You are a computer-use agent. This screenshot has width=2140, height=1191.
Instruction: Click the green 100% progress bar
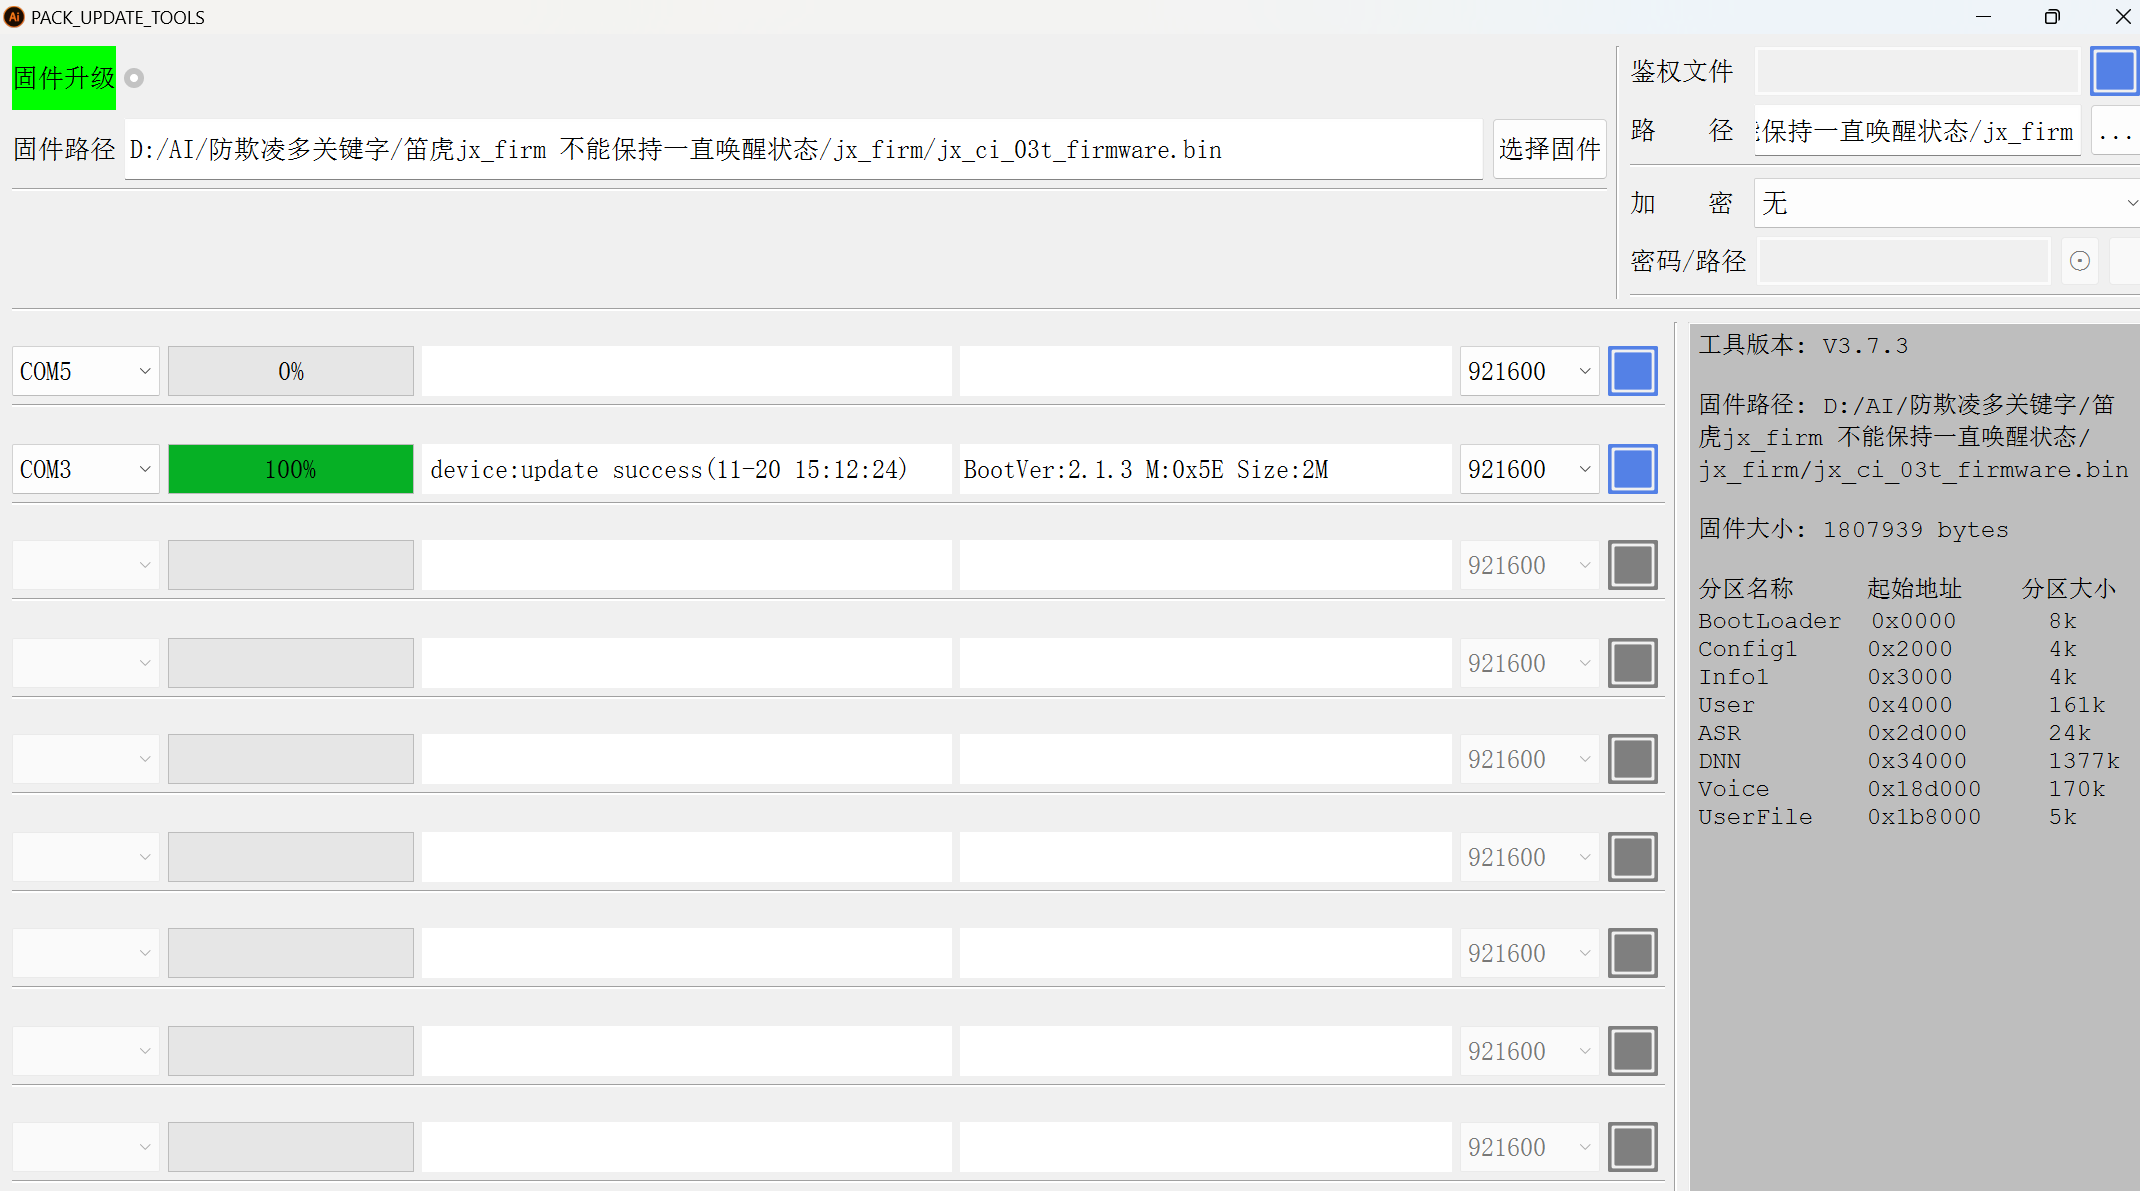290,469
